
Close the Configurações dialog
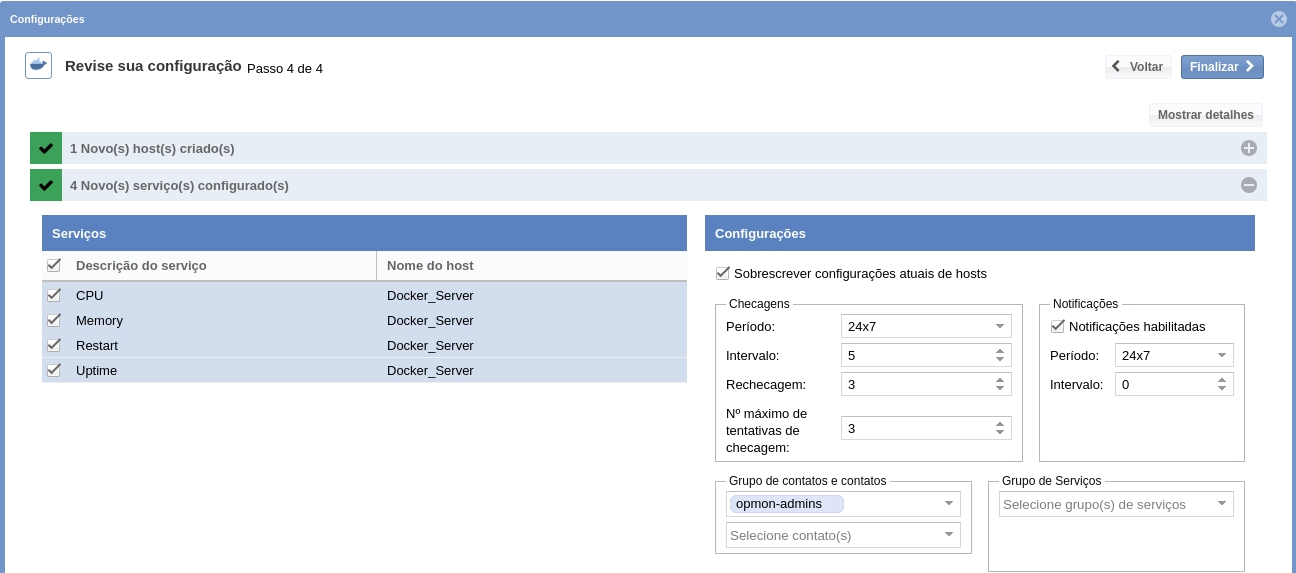coord(1278,19)
